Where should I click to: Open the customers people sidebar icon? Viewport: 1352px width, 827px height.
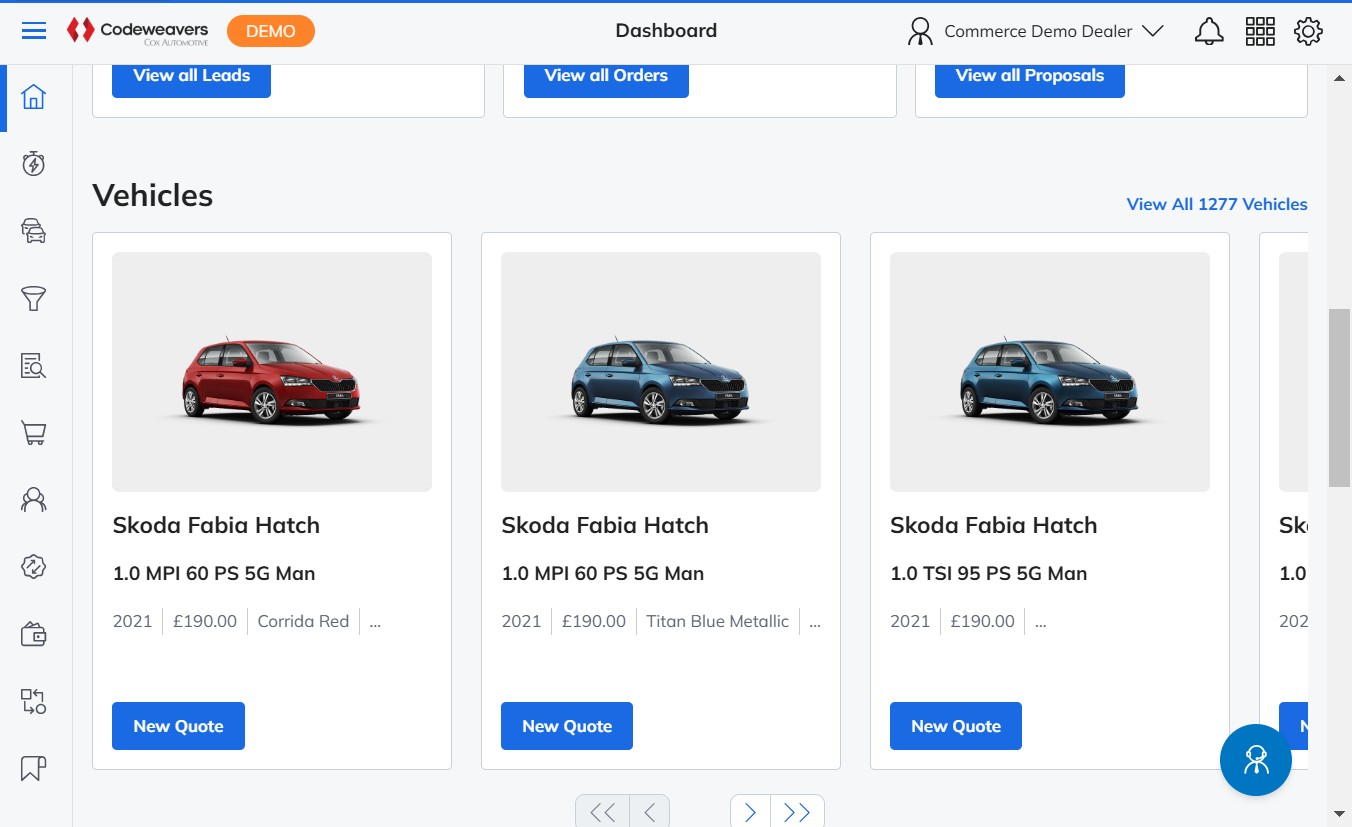(x=34, y=500)
